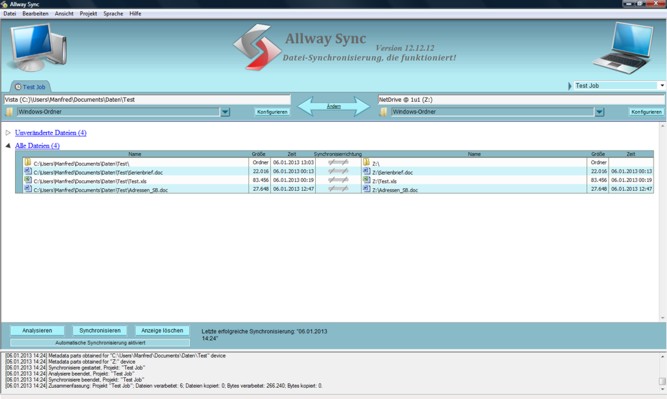Image resolution: width=667 pixels, height=399 pixels.
Task: Click left Test.xls file icon
Action: 28,180
